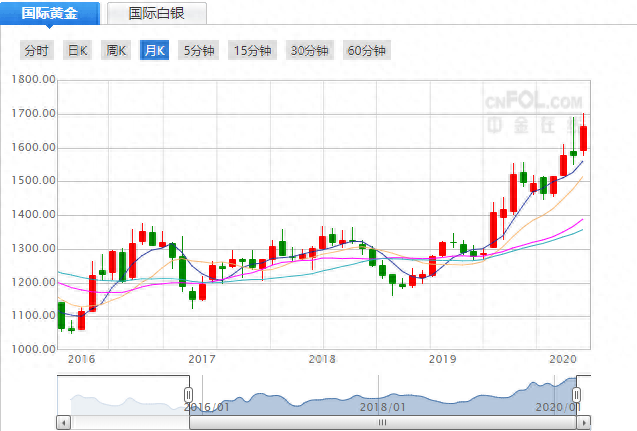Click the 2018/01 marker in navigator
The image size is (637, 431).
382,407
